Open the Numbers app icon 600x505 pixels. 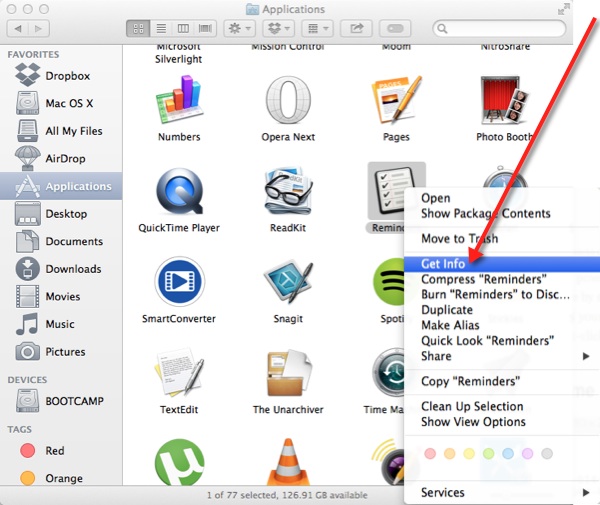click(179, 99)
